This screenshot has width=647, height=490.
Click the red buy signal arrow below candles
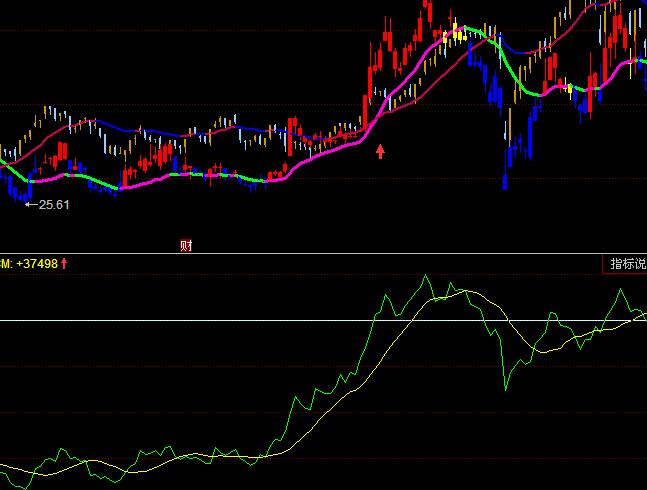click(380, 151)
